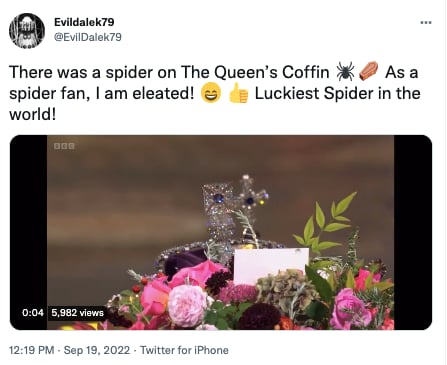Screen dimensions: 447x365
Task: Open the Twitter for iPhone source link
Action: pos(184,350)
